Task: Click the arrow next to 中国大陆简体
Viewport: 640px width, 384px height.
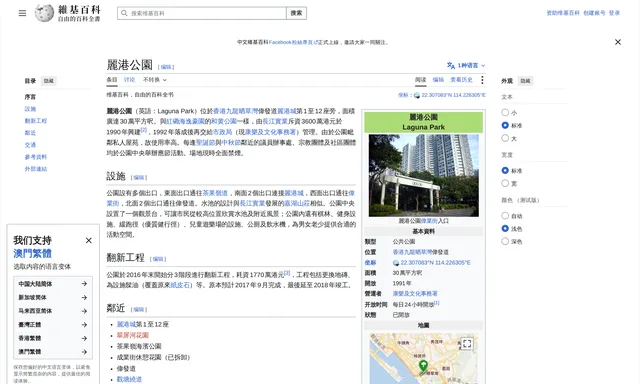Action: [84, 284]
